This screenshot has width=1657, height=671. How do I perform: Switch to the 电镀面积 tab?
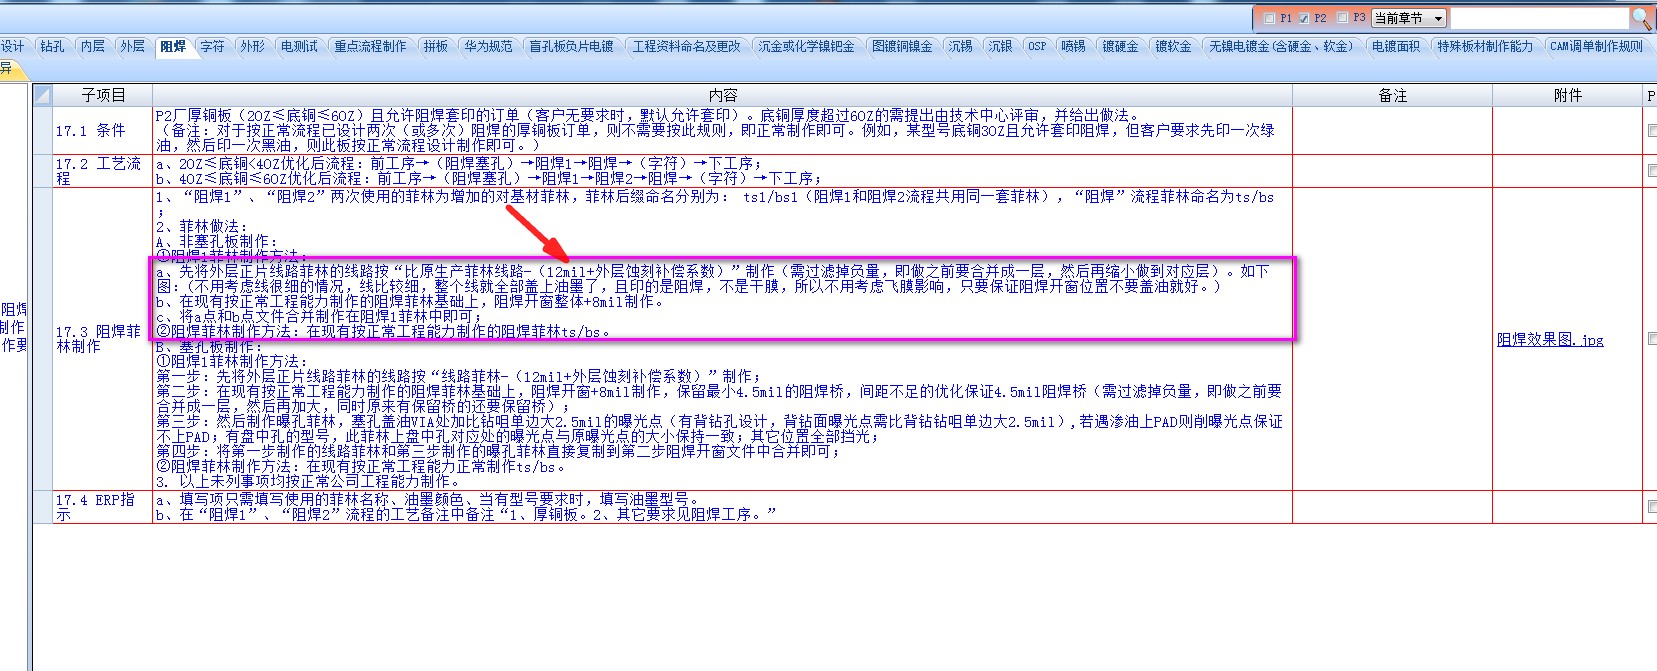1395,46
